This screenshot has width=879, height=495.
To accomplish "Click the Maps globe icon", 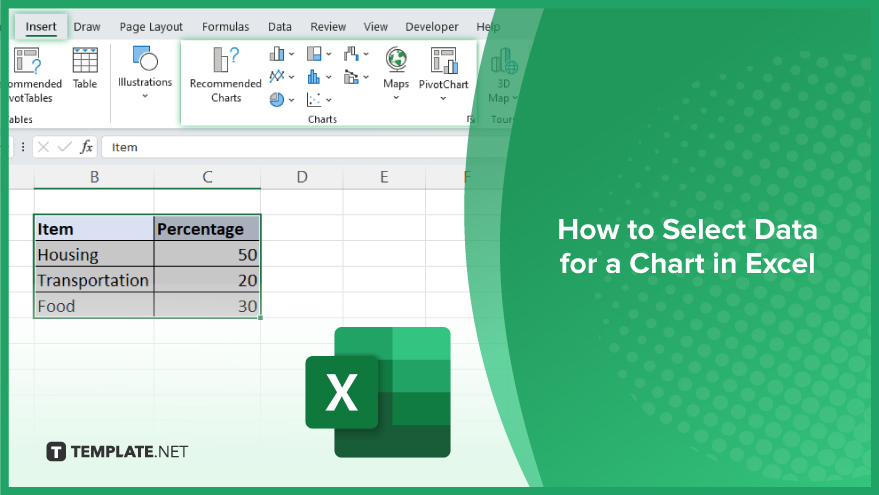I will [396, 59].
